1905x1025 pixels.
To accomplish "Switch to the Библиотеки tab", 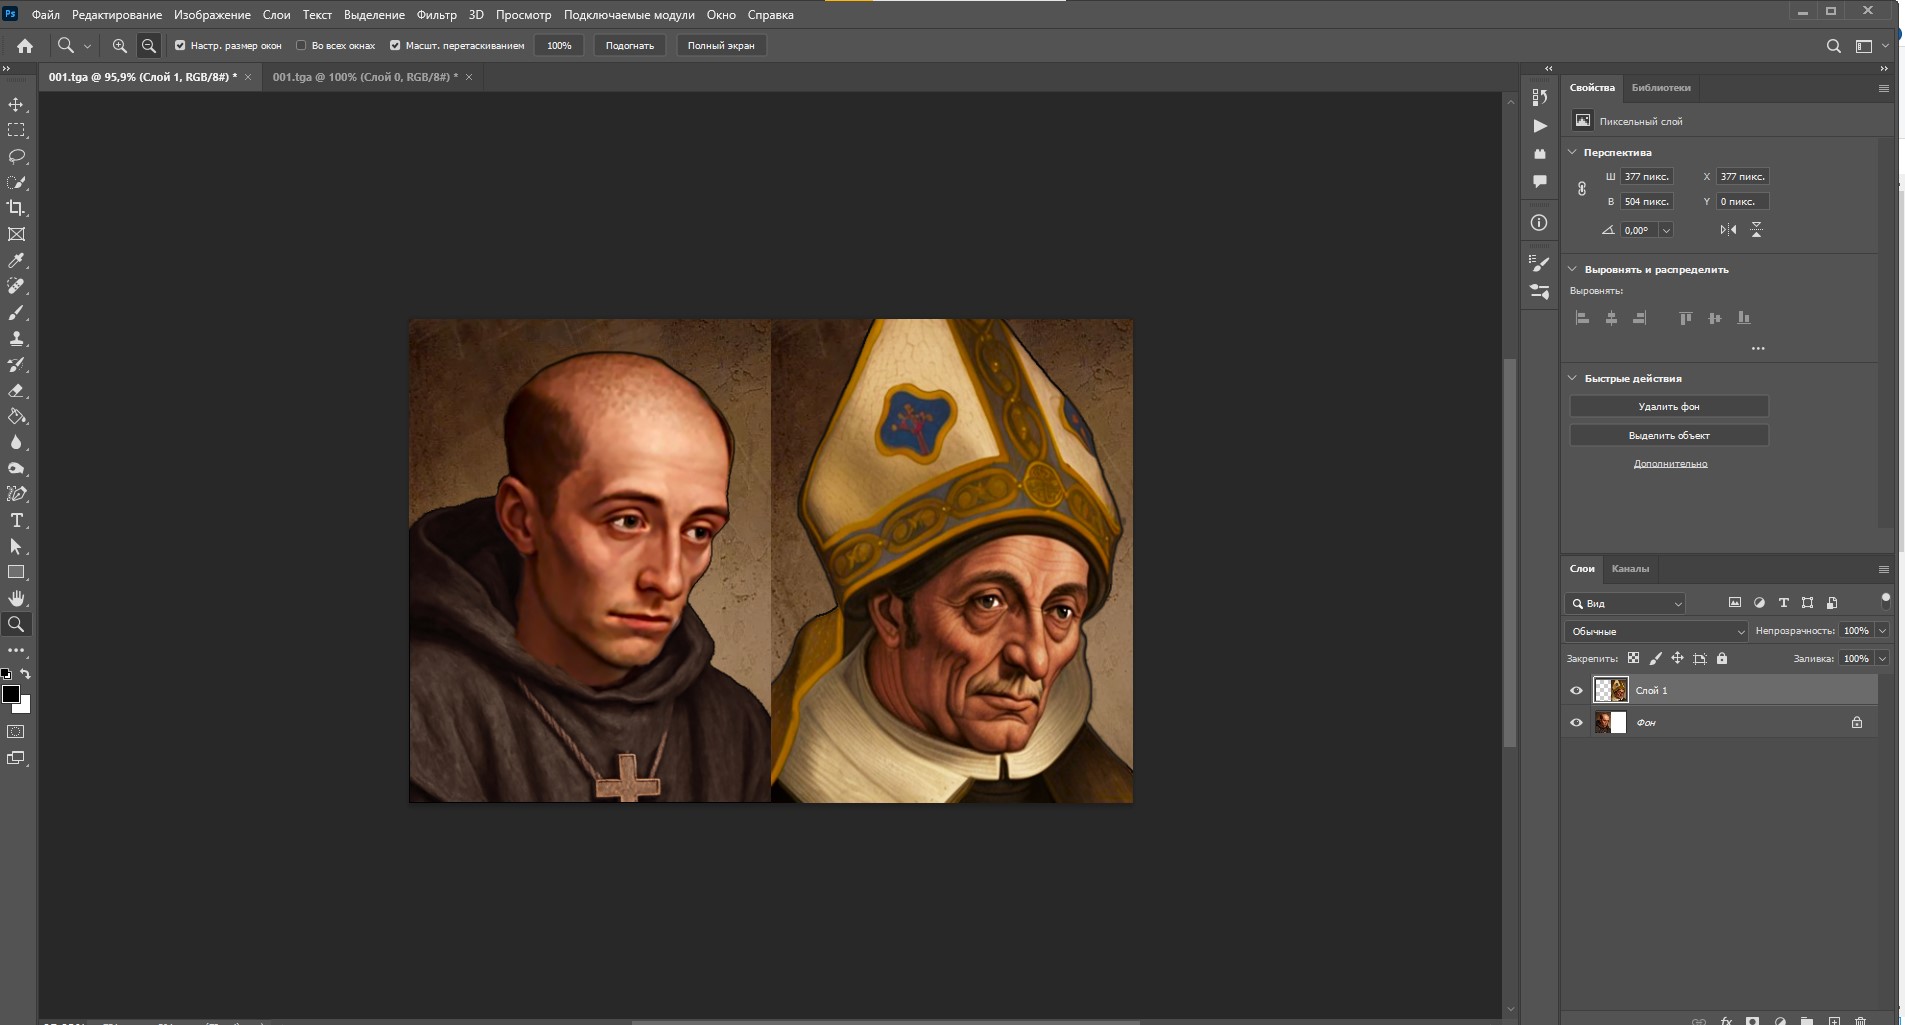I will pyautogui.click(x=1661, y=88).
